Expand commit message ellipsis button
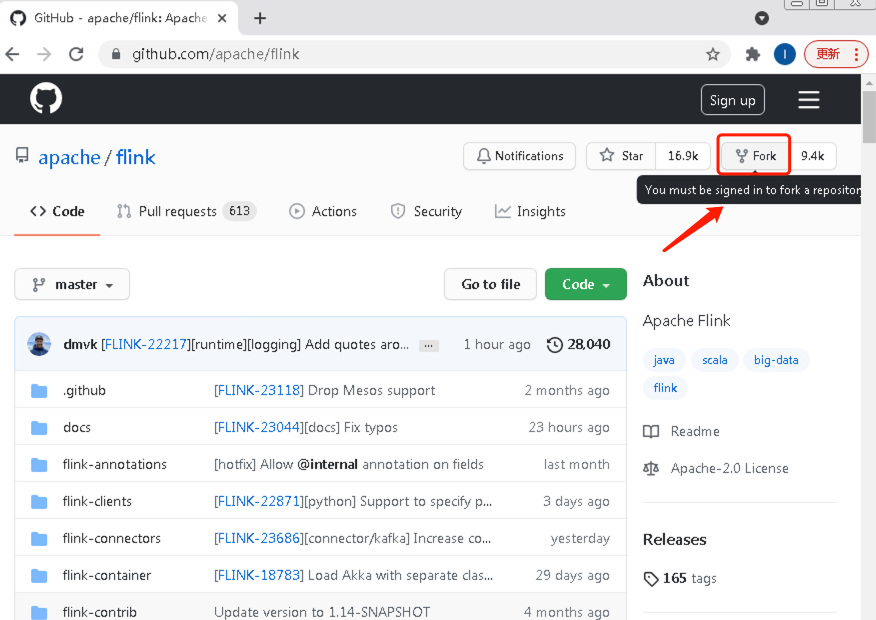Viewport: 876px width, 620px height. (x=429, y=346)
